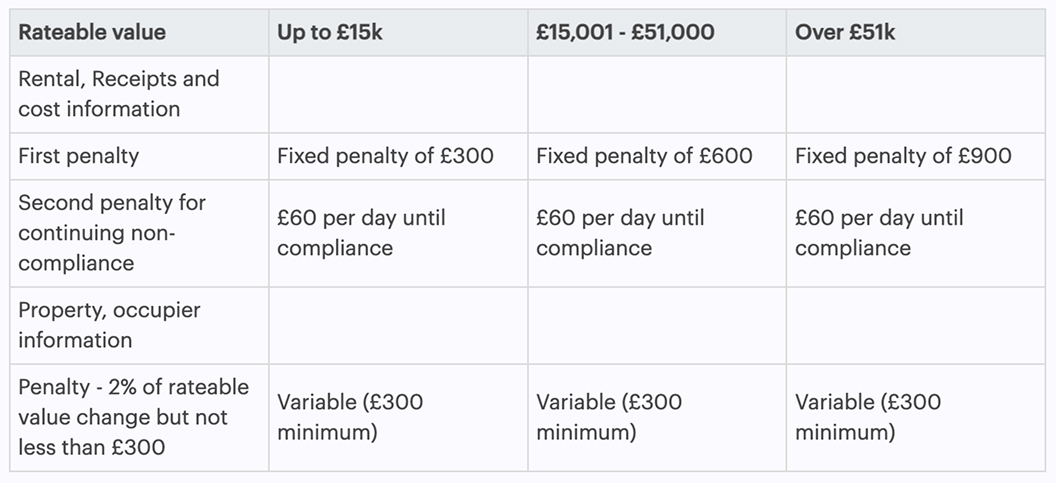Select the "Up to £15k" header cell
Viewport: 1056px width, 484px height.
(x=330, y=32)
